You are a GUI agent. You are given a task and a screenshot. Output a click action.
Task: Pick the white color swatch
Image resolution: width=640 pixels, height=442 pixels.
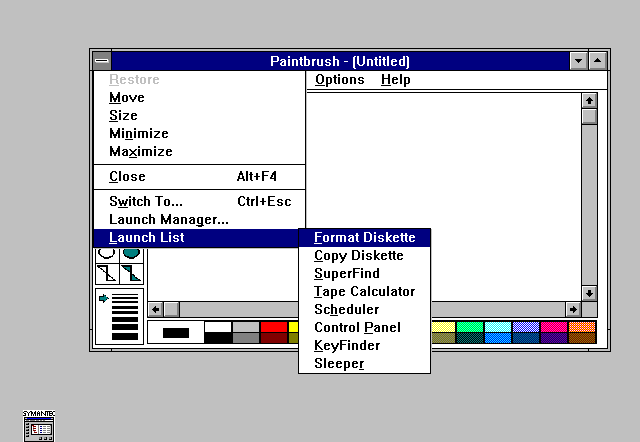click(x=218, y=327)
